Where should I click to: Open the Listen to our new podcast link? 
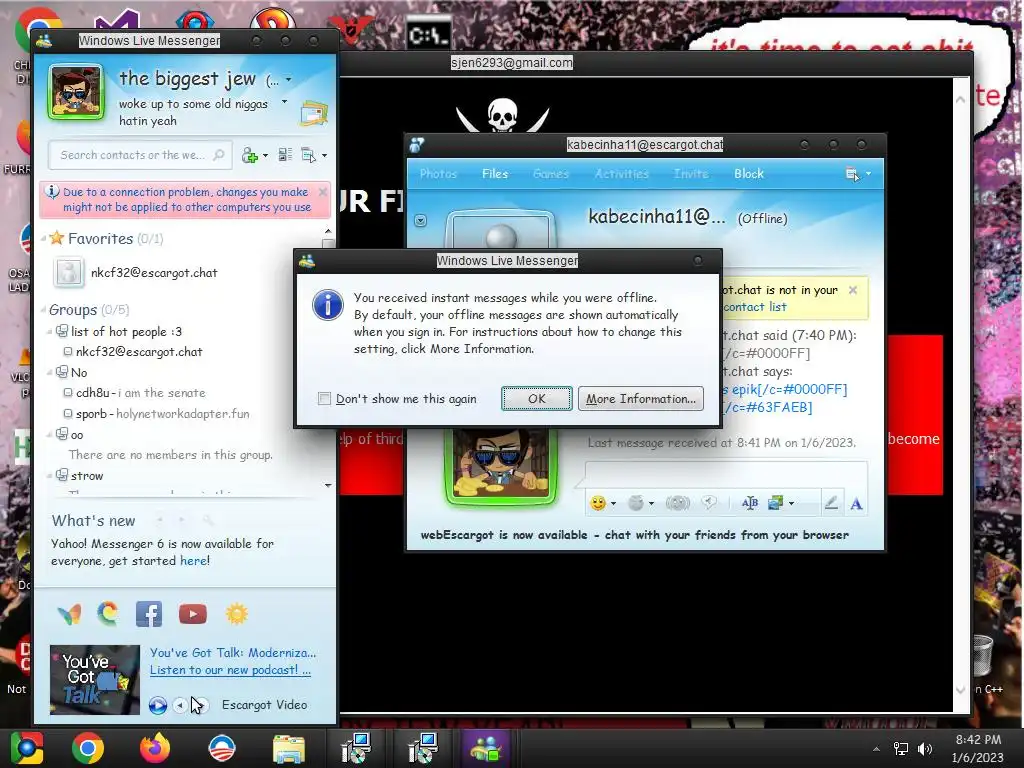point(231,669)
